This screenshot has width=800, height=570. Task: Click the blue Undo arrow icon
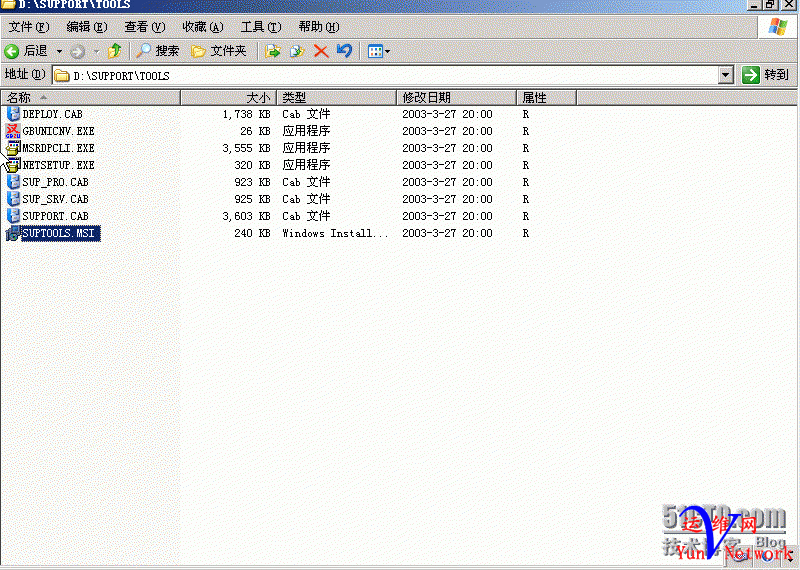point(344,50)
